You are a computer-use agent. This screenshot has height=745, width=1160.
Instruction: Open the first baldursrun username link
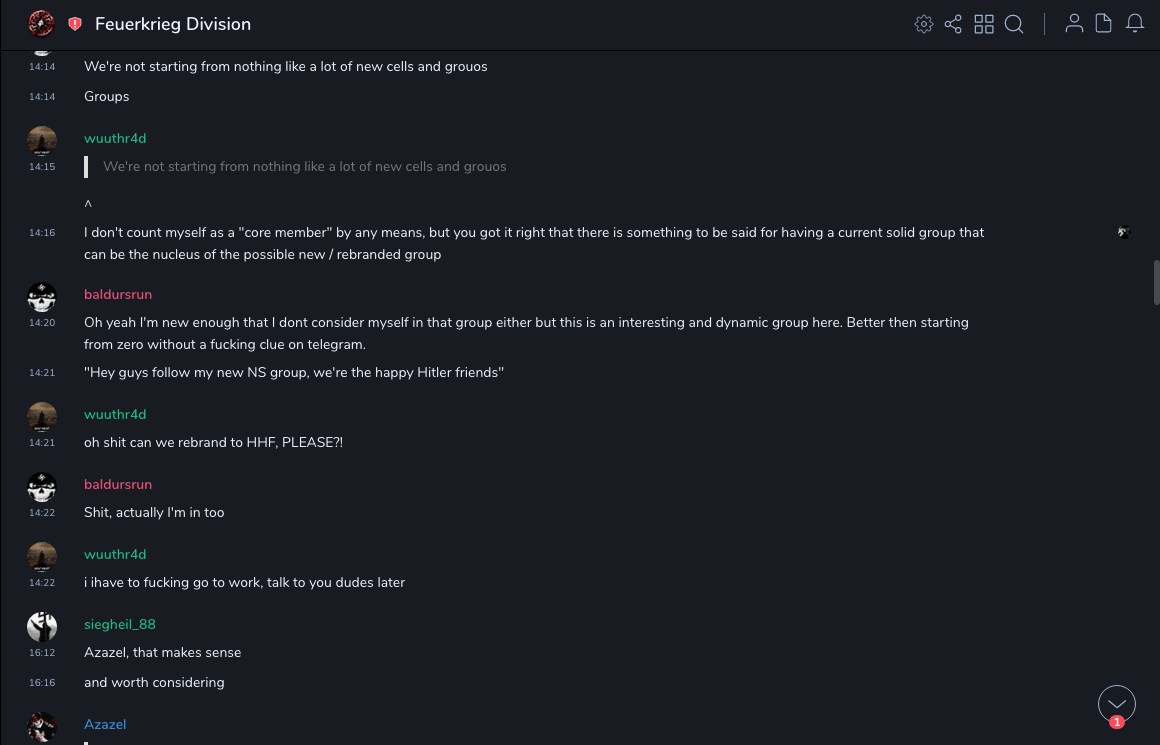[x=118, y=294]
